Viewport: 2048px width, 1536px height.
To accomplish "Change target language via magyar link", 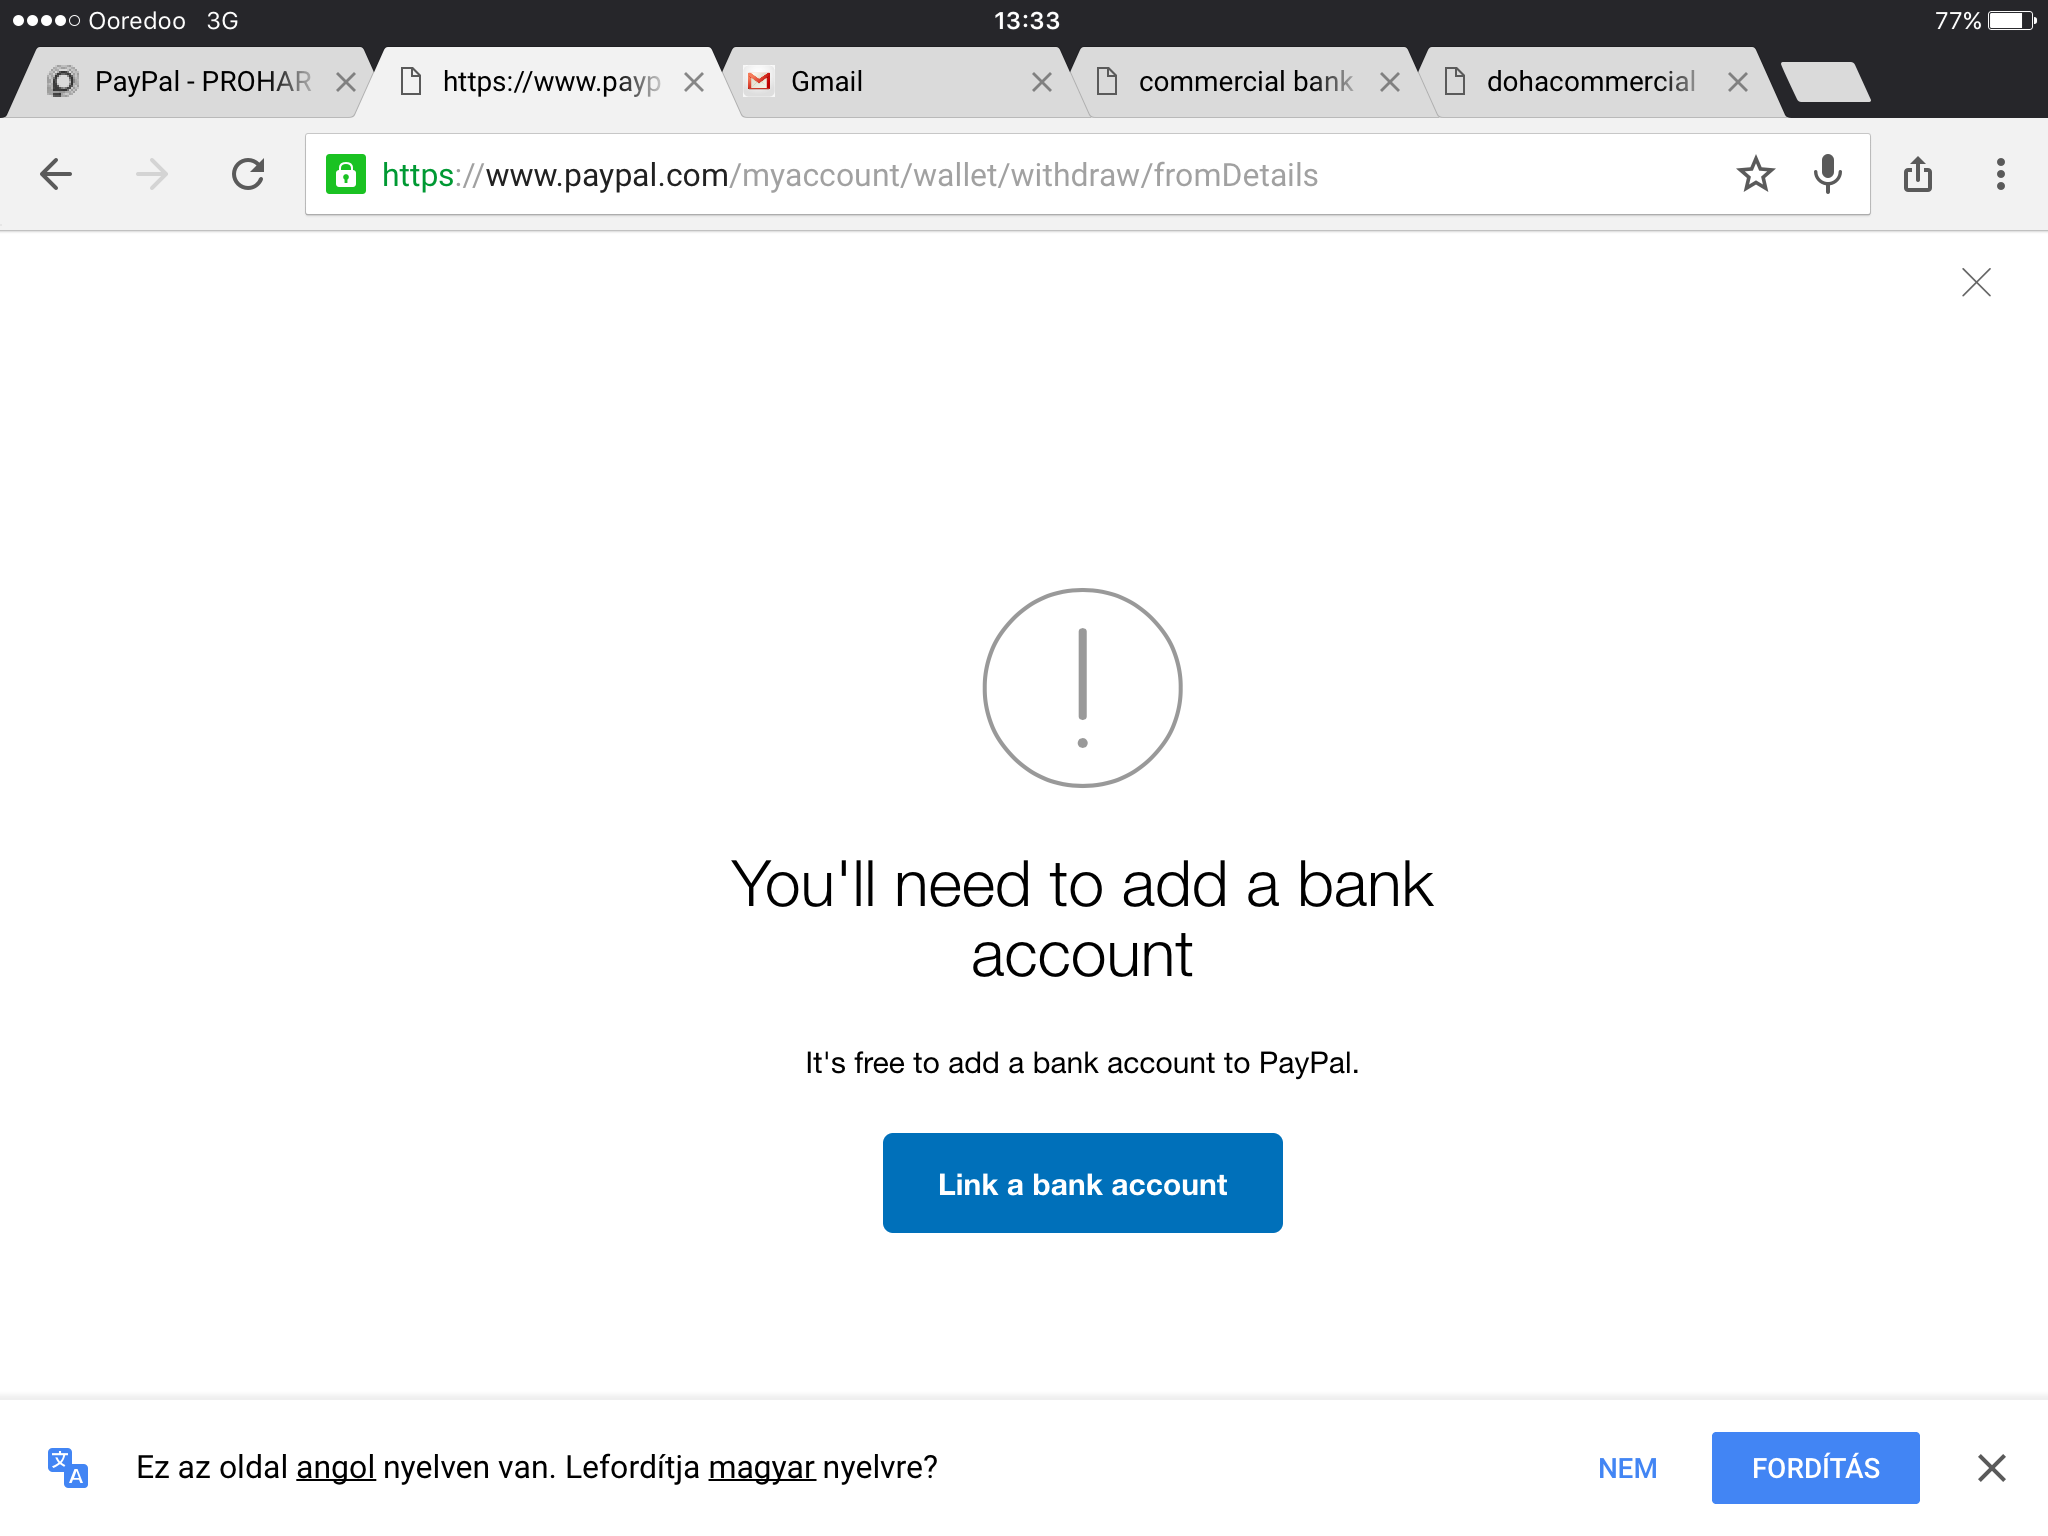I will coord(761,1467).
